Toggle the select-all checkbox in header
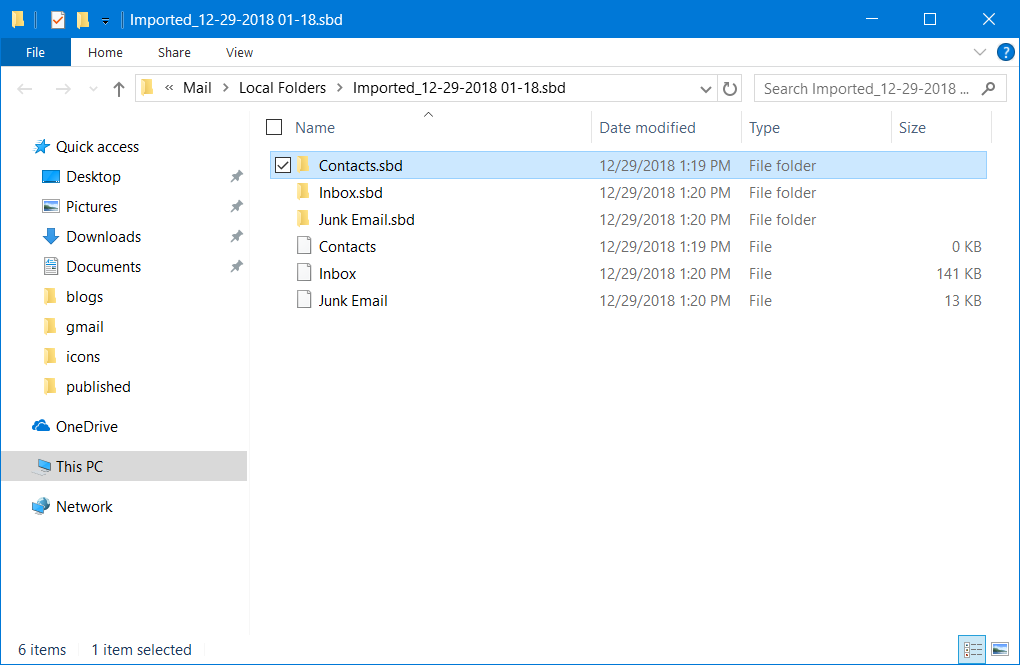Screen dimensions: 1020x665 pyautogui.click(x=274, y=127)
